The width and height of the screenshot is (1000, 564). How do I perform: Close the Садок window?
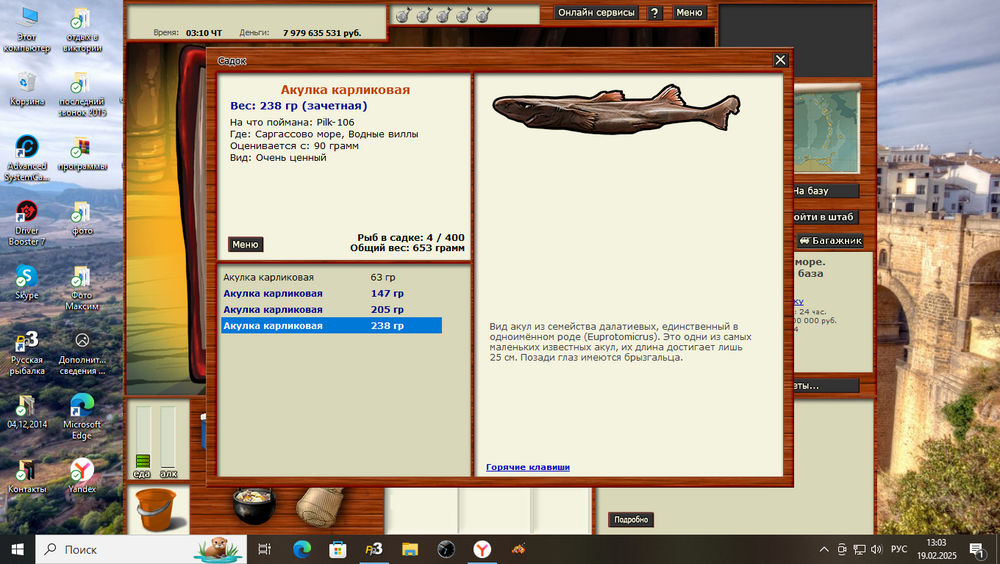coord(780,61)
